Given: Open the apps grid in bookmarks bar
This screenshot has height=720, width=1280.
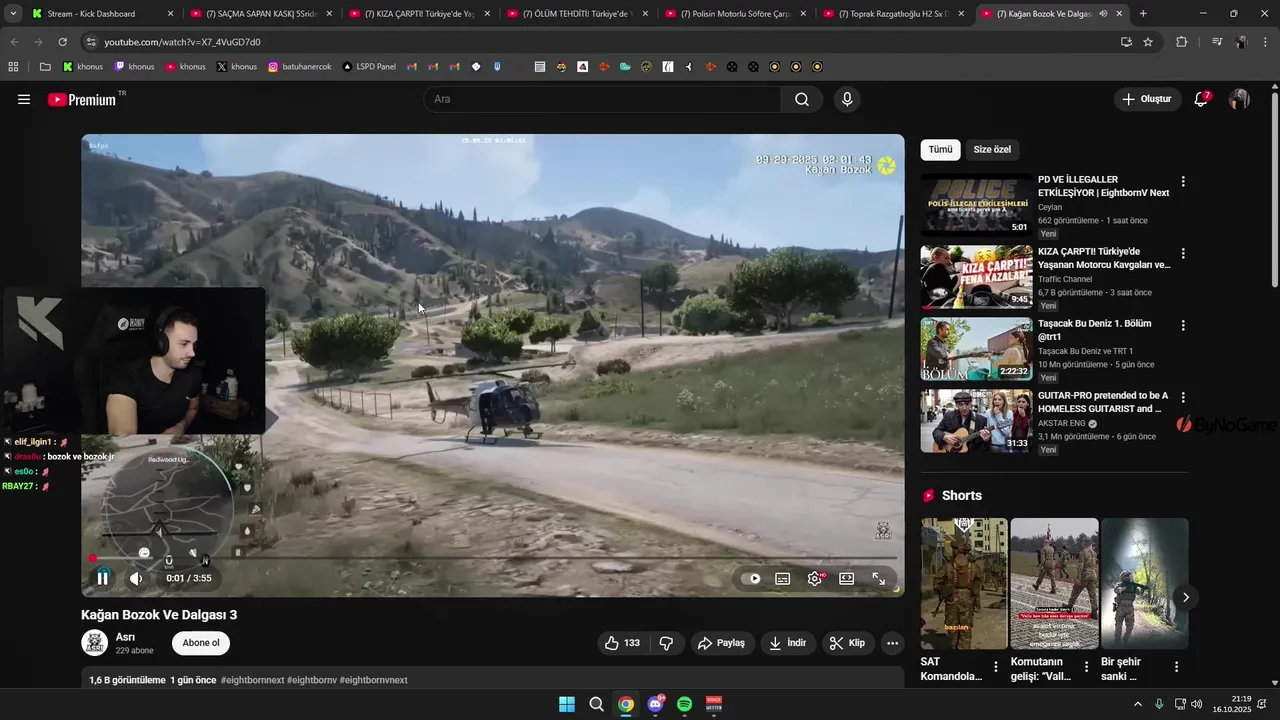Looking at the screenshot, I should point(14,67).
